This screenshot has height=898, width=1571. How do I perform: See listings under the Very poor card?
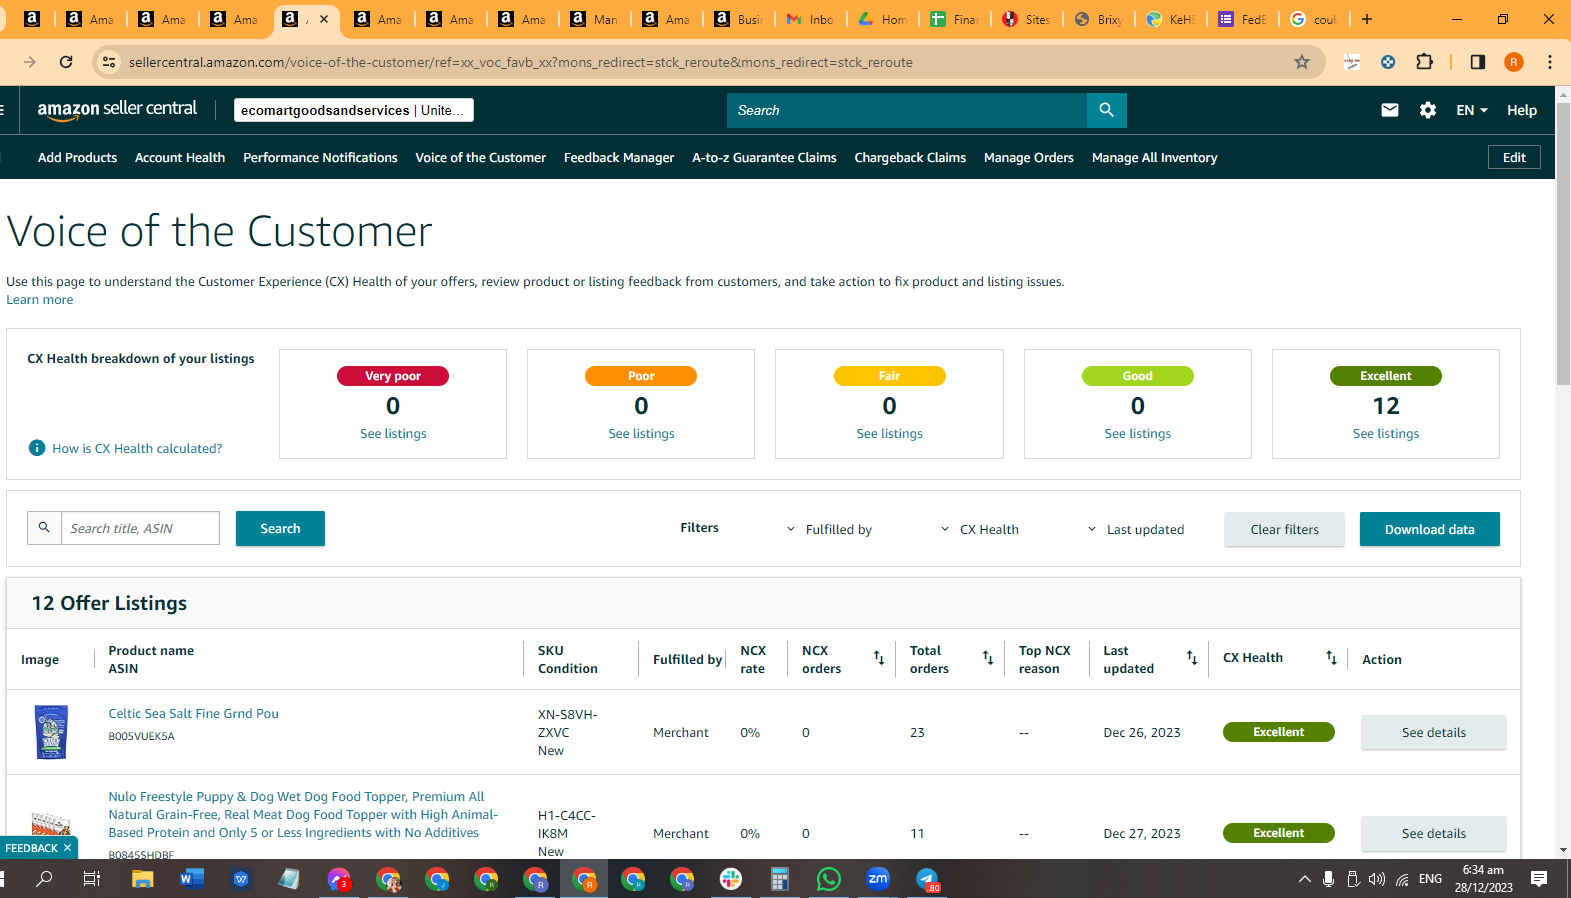tap(393, 433)
